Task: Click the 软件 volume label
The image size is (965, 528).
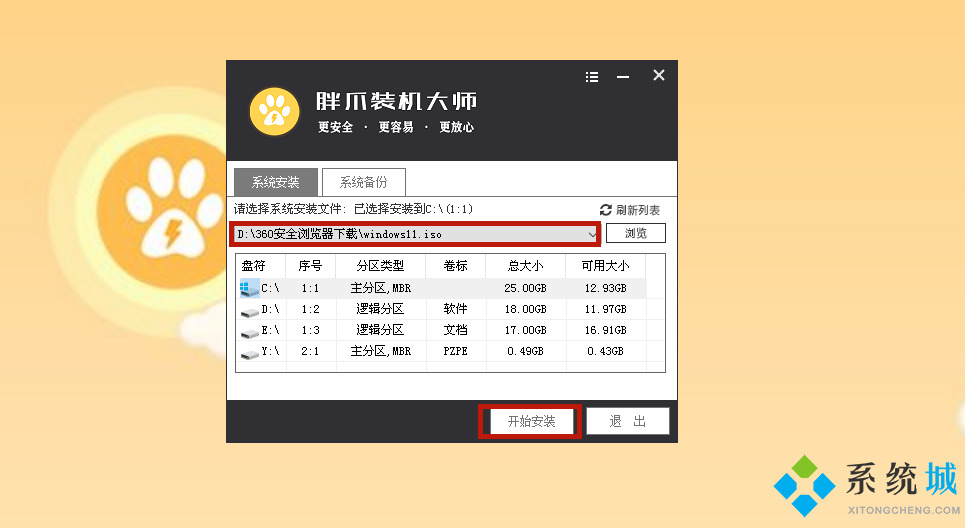Action: pos(455,309)
